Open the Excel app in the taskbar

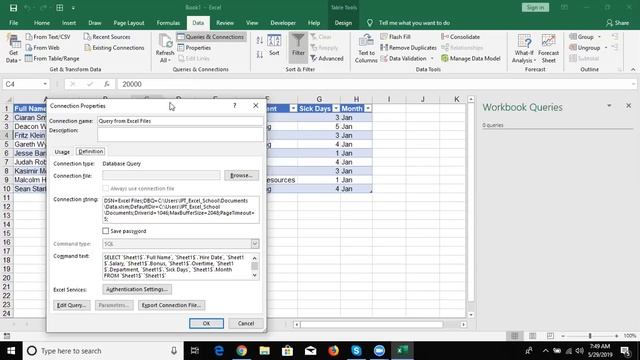coord(402,351)
